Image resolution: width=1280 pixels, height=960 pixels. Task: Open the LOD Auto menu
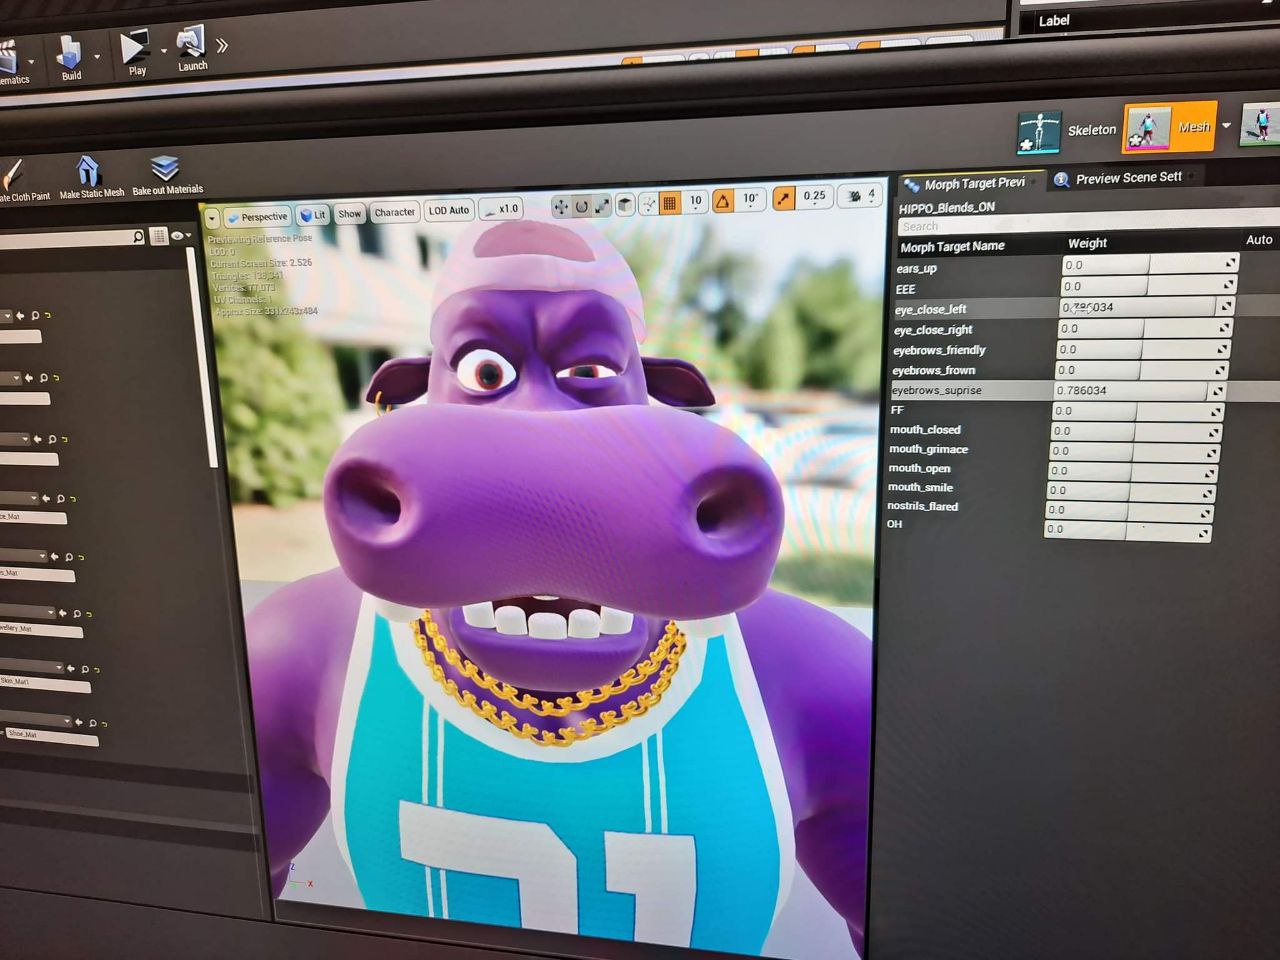pyautogui.click(x=448, y=210)
